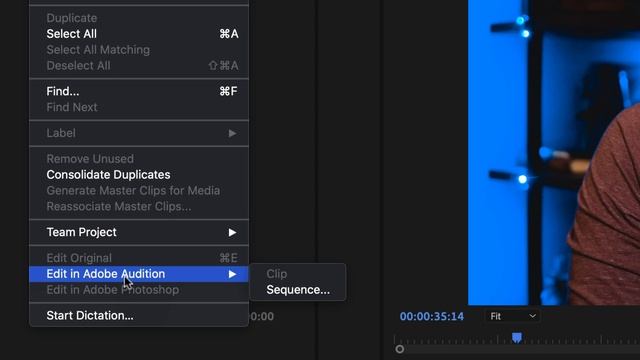Open the Fit zoom level dropdown
The image size is (640, 360).
pos(513,316)
